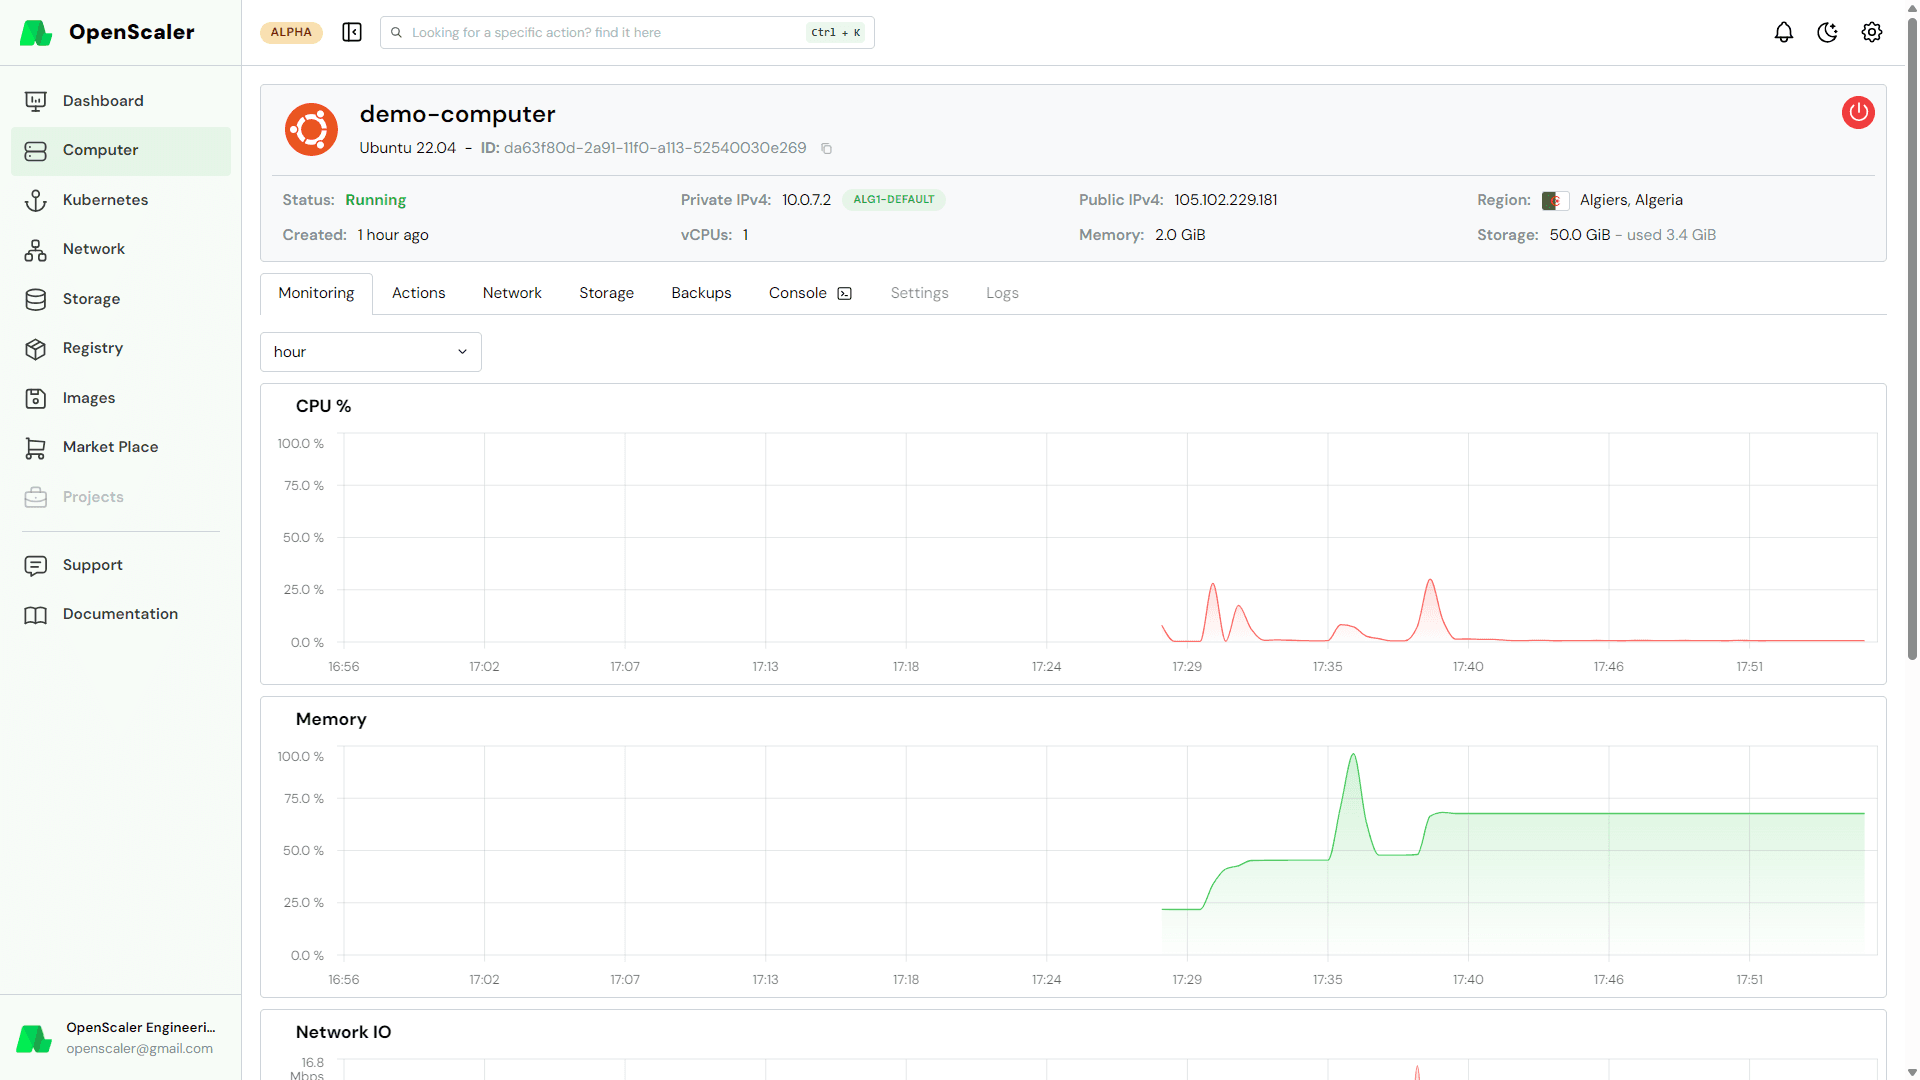Click the red power button for demo-computer
This screenshot has width=1920, height=1080.
pos(1858,113)
